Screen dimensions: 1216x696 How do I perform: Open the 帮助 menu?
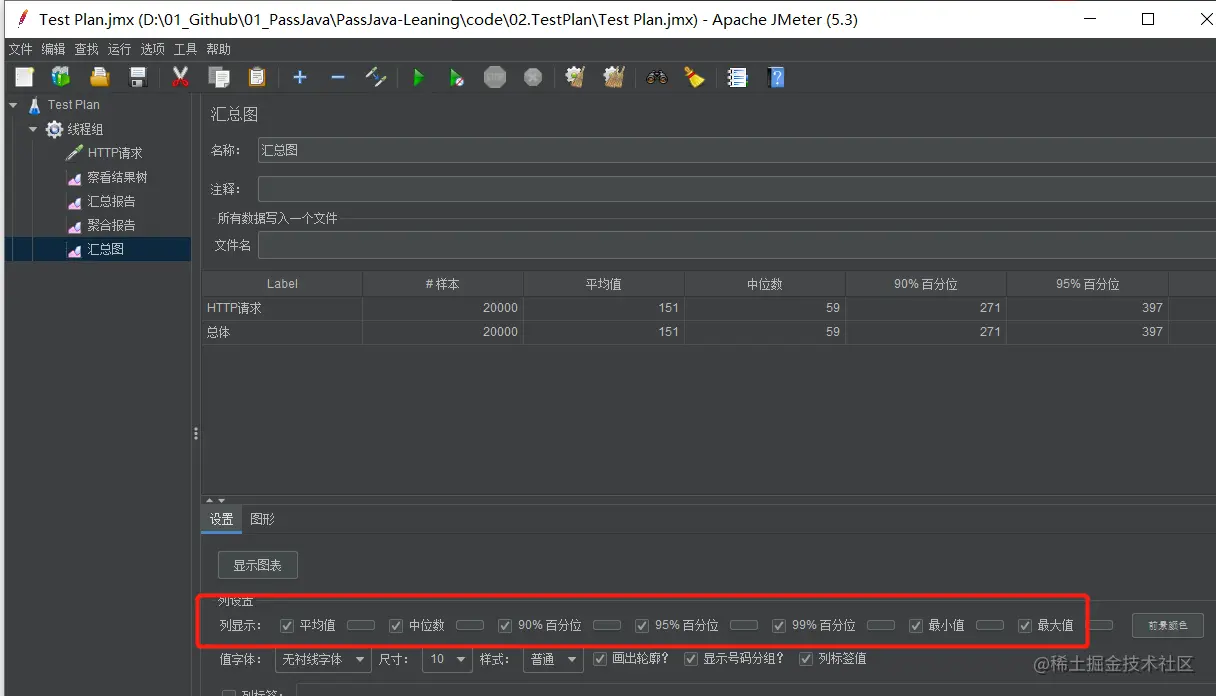[x=218, y=49]
